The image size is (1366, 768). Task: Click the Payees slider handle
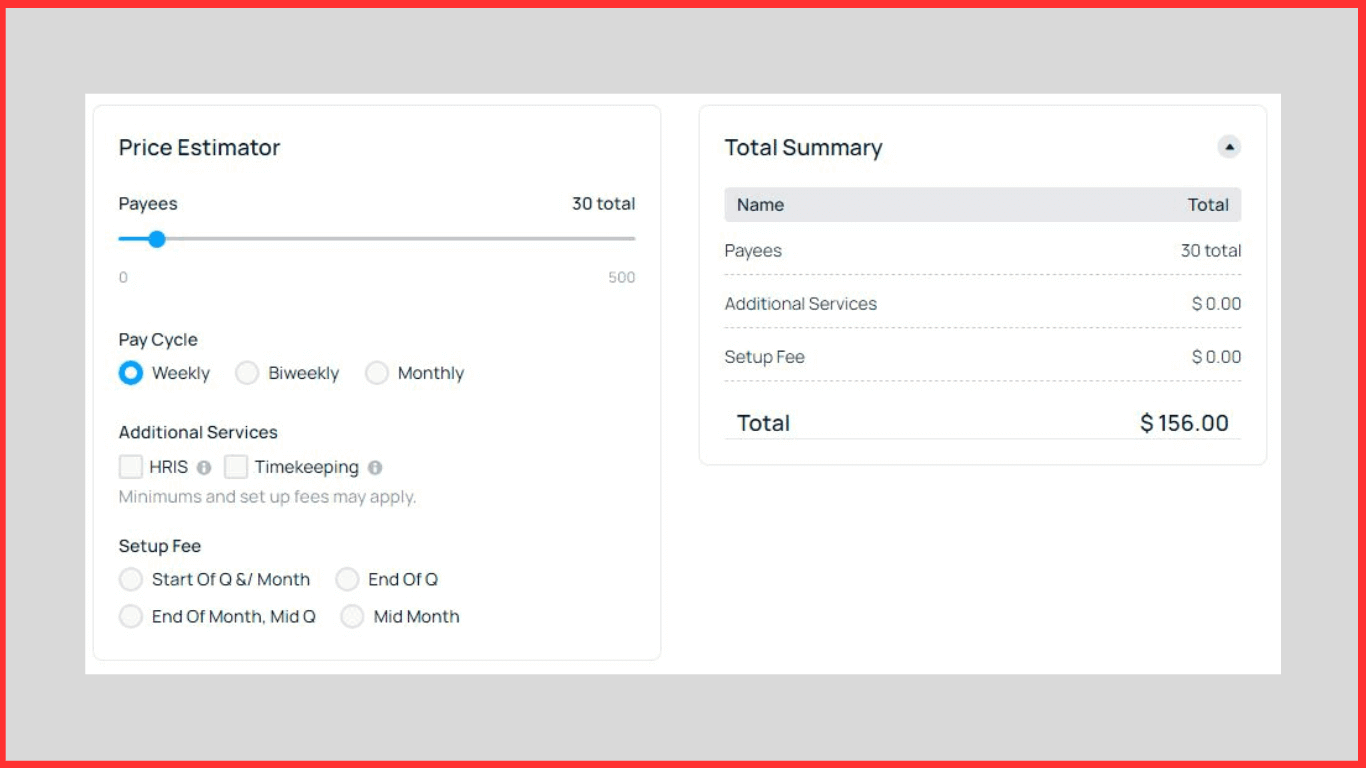point(157,239)
